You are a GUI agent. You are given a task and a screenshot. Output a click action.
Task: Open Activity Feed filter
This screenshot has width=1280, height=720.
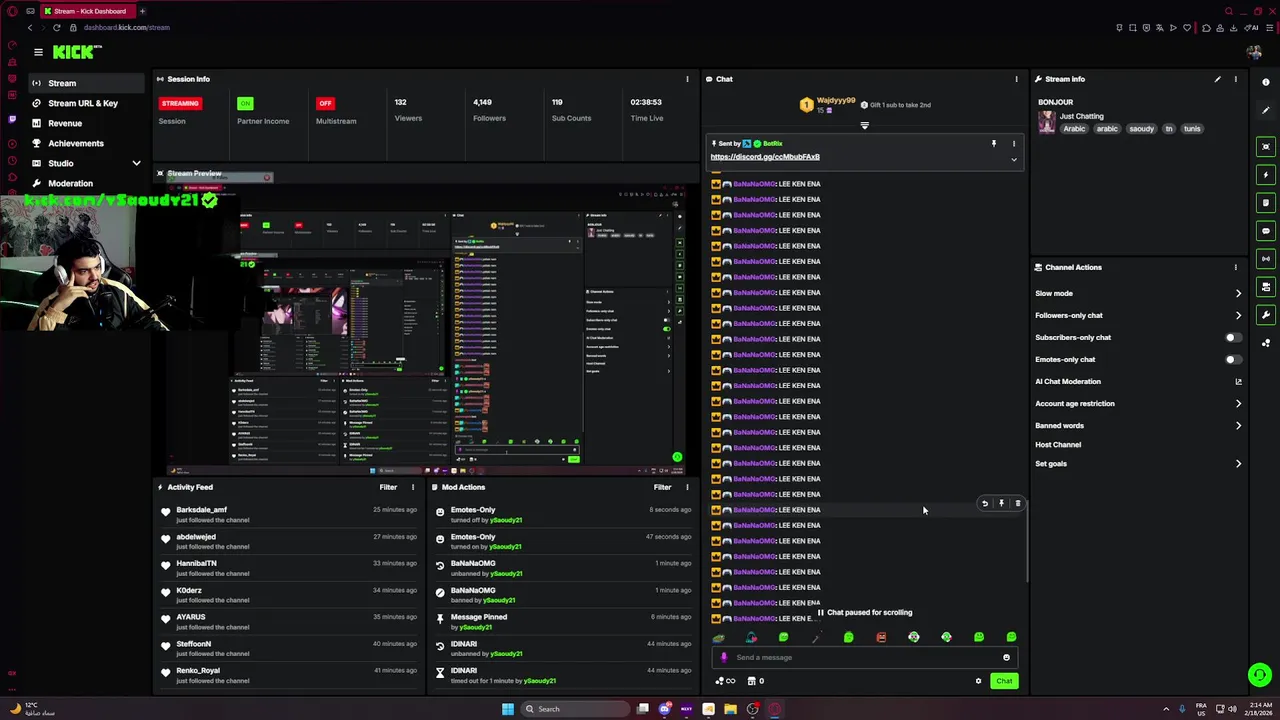[388, 487]
